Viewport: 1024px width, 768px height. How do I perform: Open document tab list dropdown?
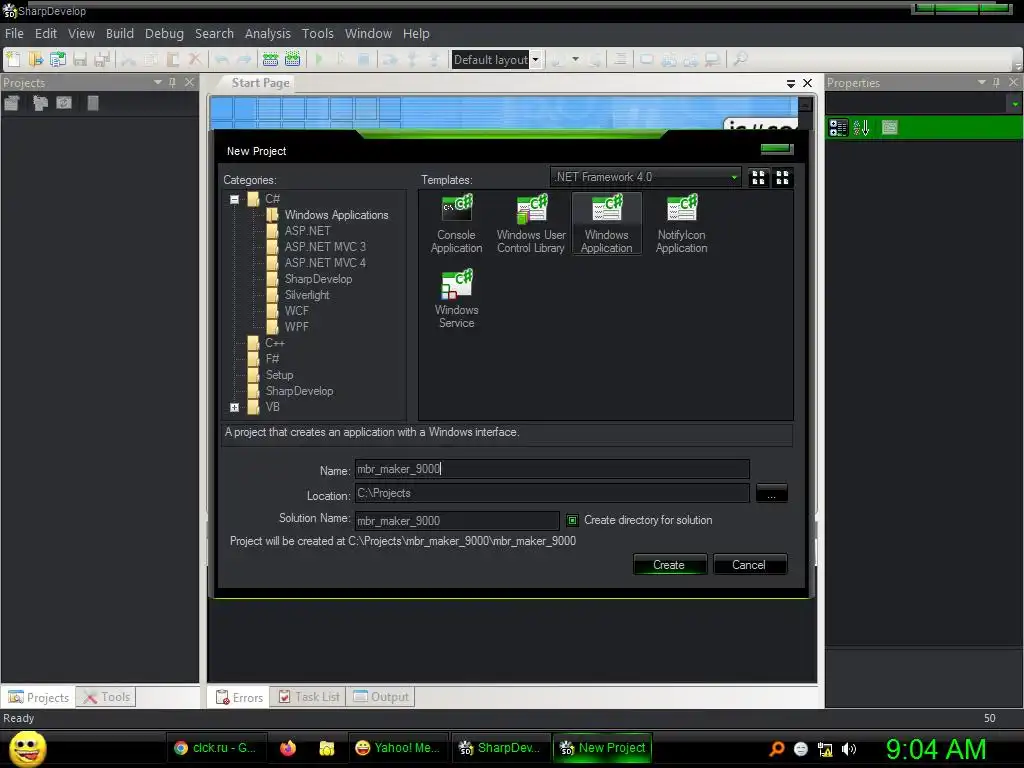(791, 83)
